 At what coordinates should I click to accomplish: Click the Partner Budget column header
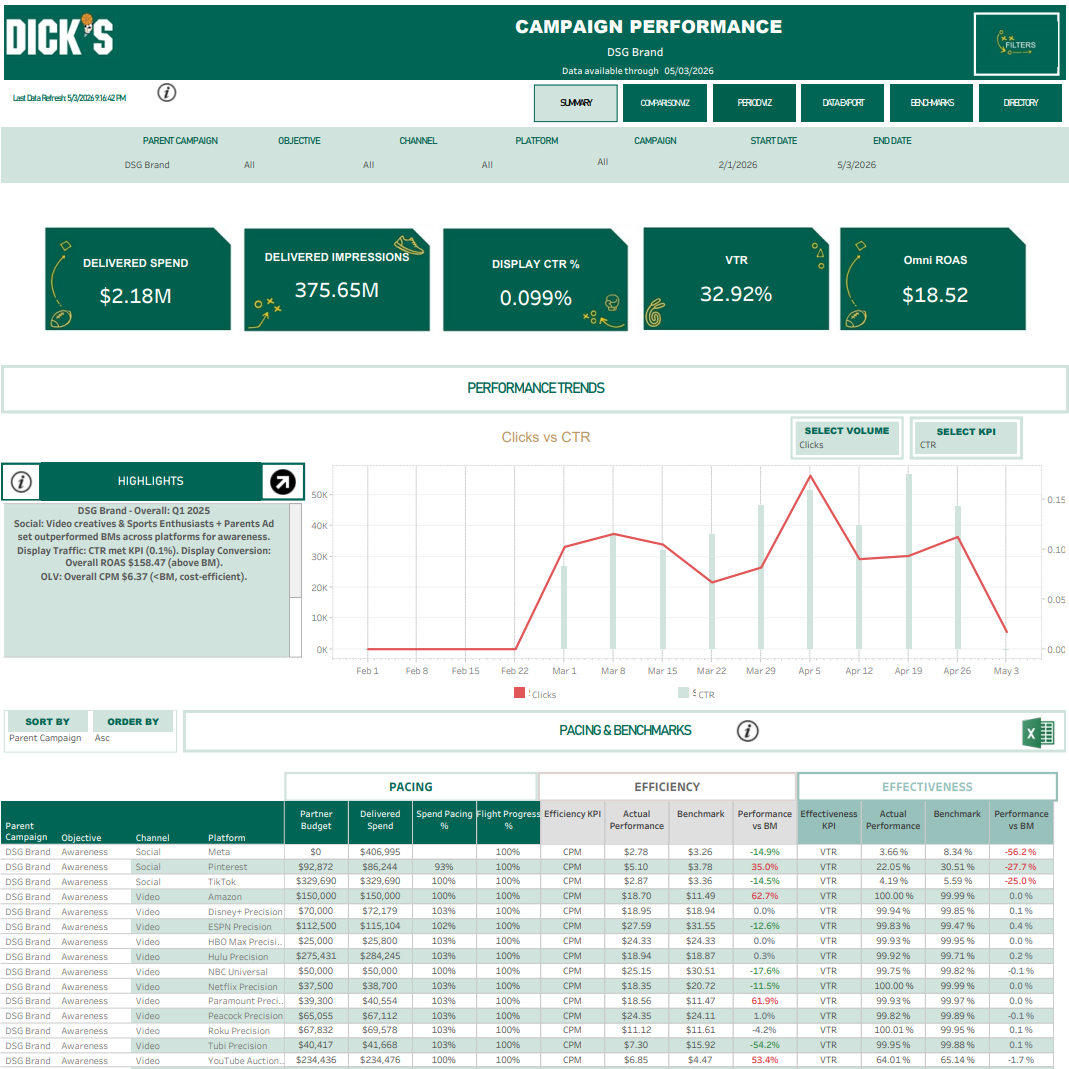[x=316, y=820]
